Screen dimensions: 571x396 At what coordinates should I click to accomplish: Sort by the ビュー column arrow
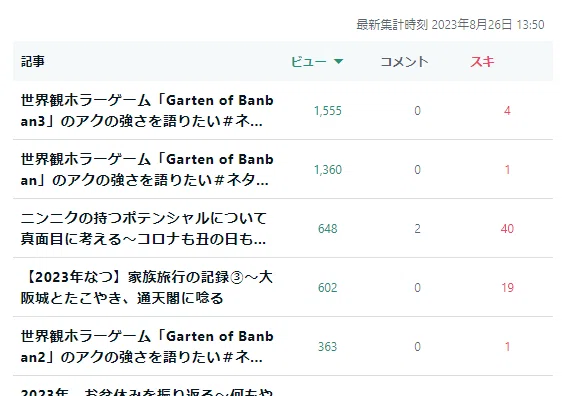pyautogui.click(x=338, y=61)
